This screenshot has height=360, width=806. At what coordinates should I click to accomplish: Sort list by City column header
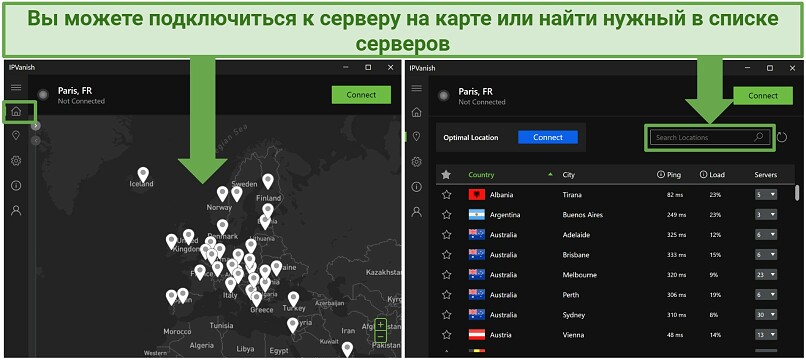[x=569, y=175]
